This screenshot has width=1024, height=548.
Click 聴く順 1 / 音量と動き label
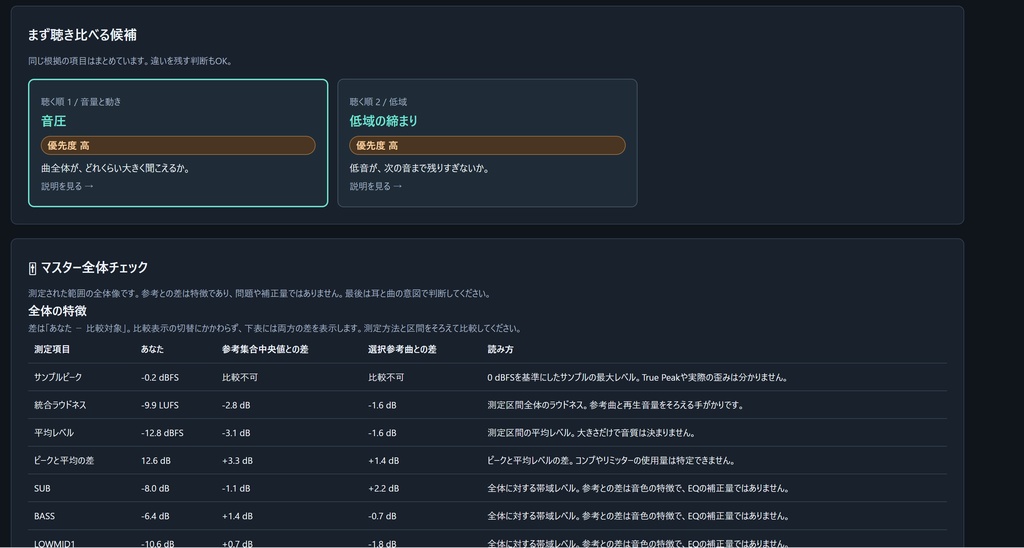pyautogui.click(x=81, y=102)
